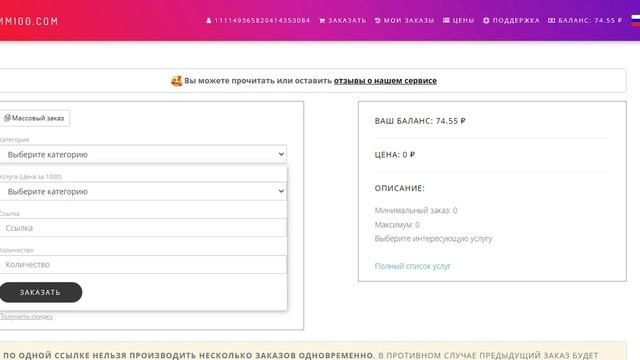Click the money icon beside БАЛАНС
Image resolution: width=640 pixels, height=360 pixels.
click(x=551, y=20)
